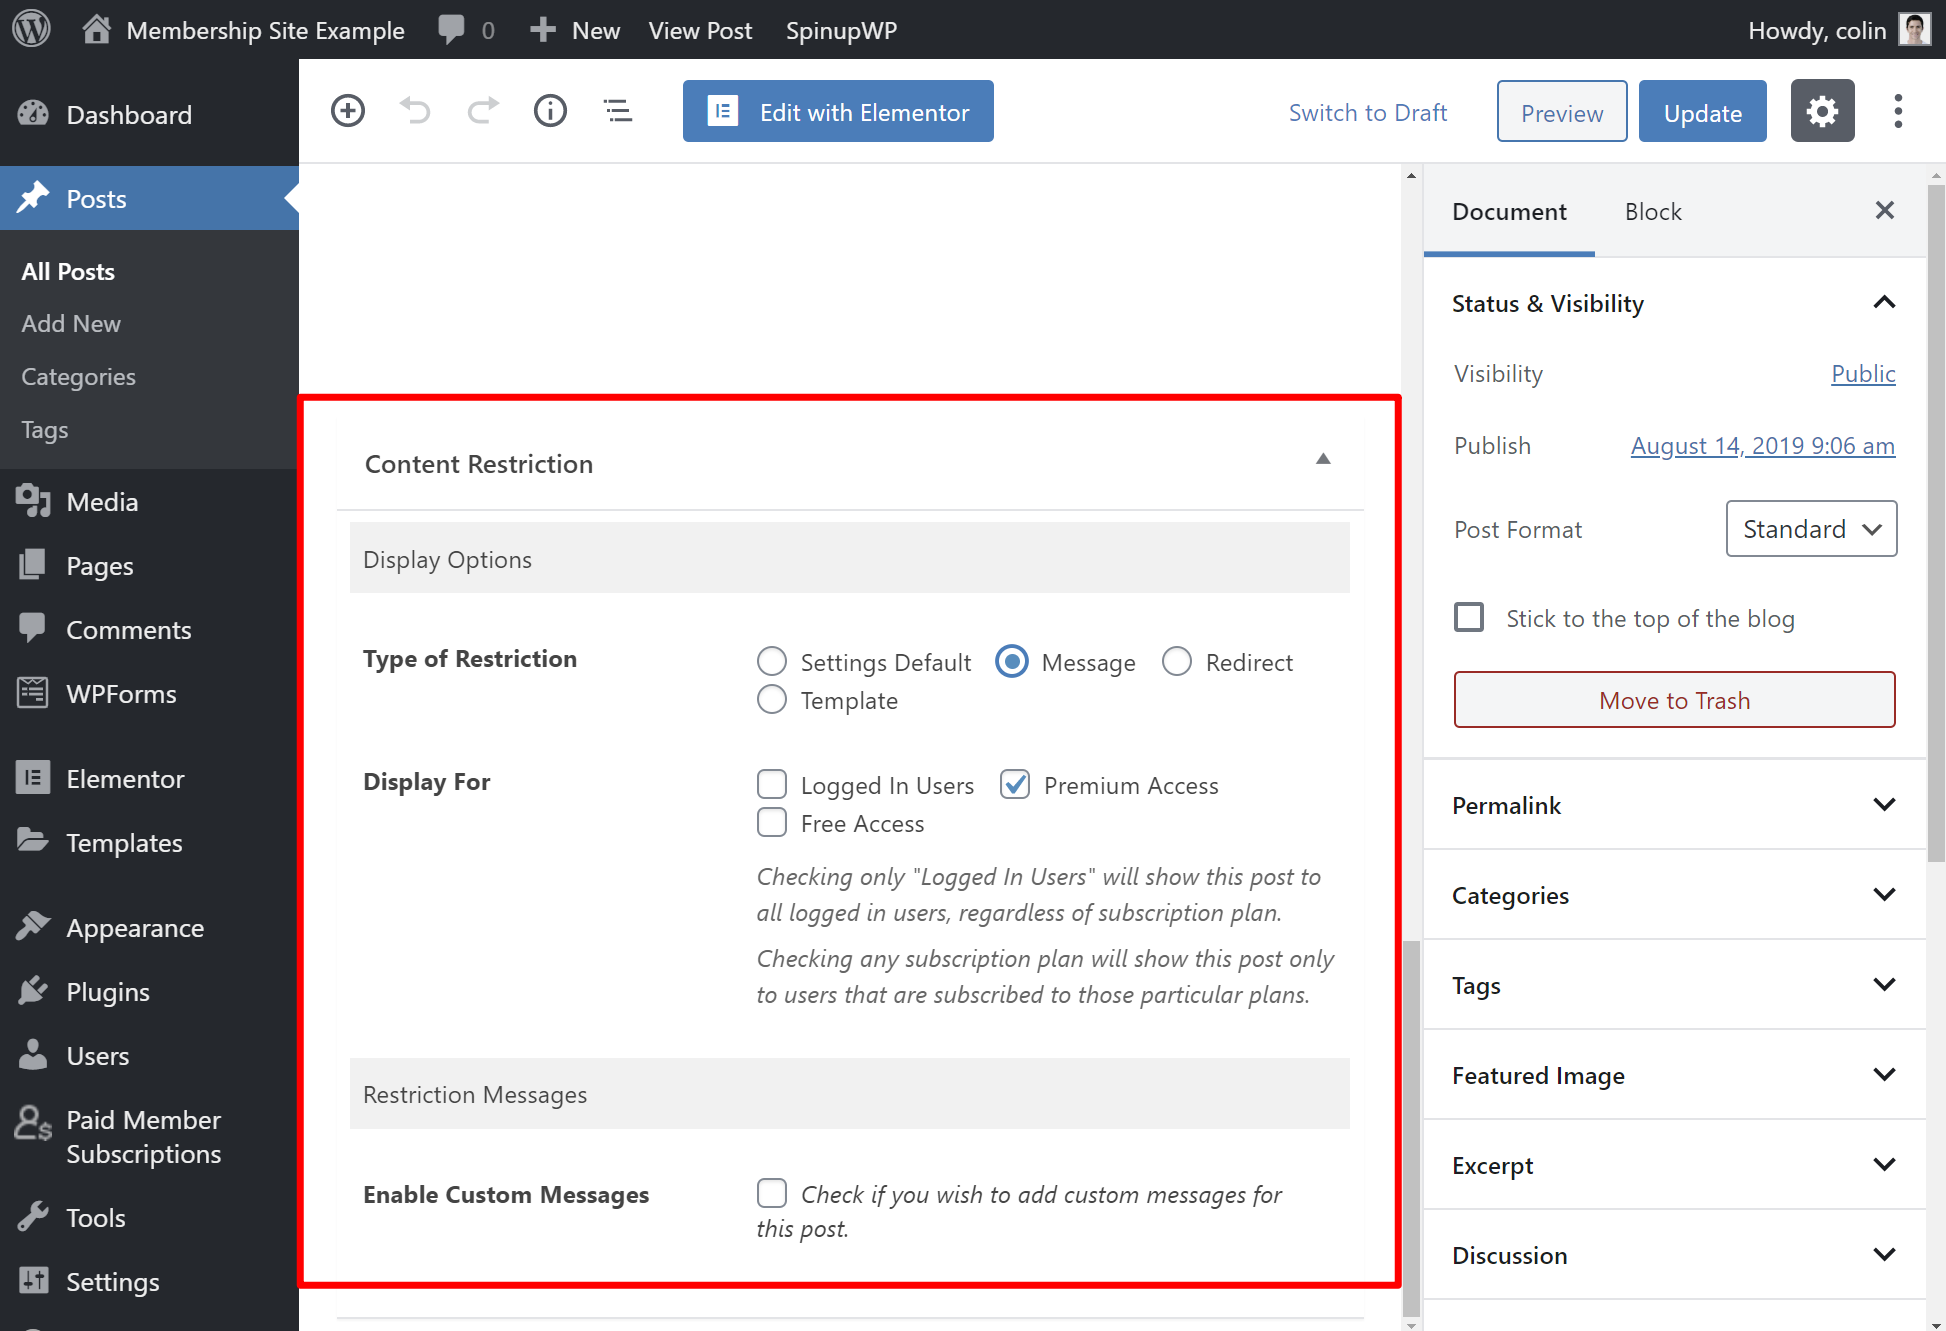1946x1331 pixels.
Task: Switch to the Document tab
Action: coord(1509,211)
